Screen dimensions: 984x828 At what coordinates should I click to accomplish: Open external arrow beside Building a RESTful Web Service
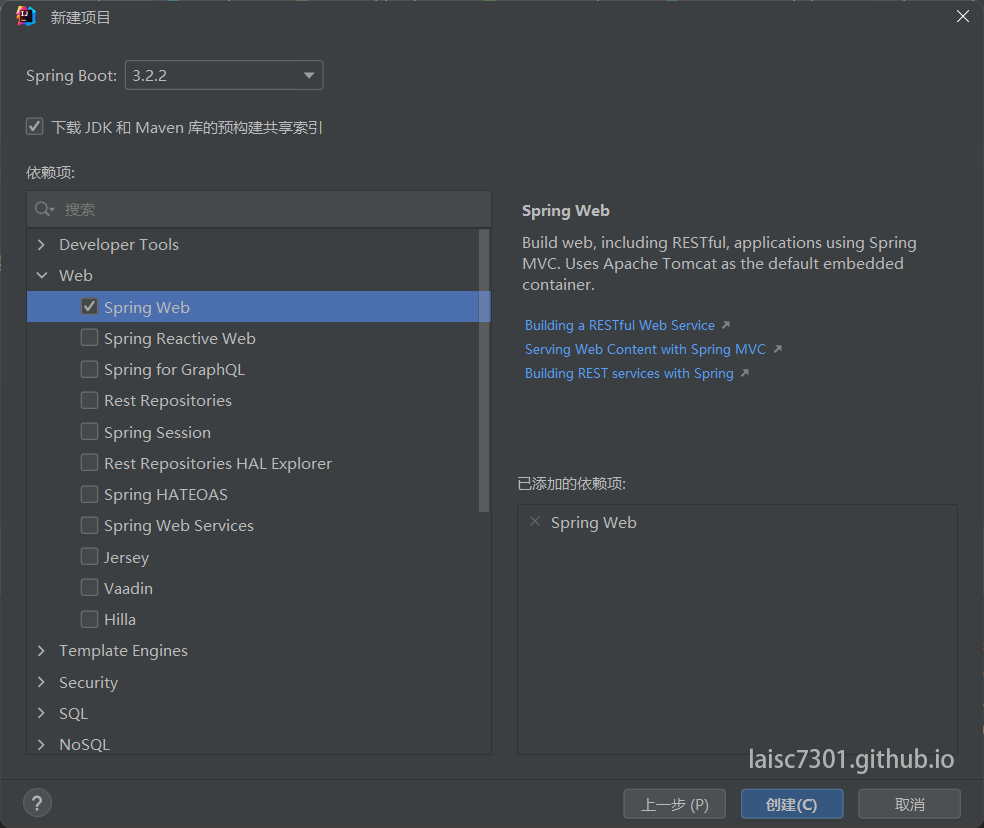(x=726, y=325)
